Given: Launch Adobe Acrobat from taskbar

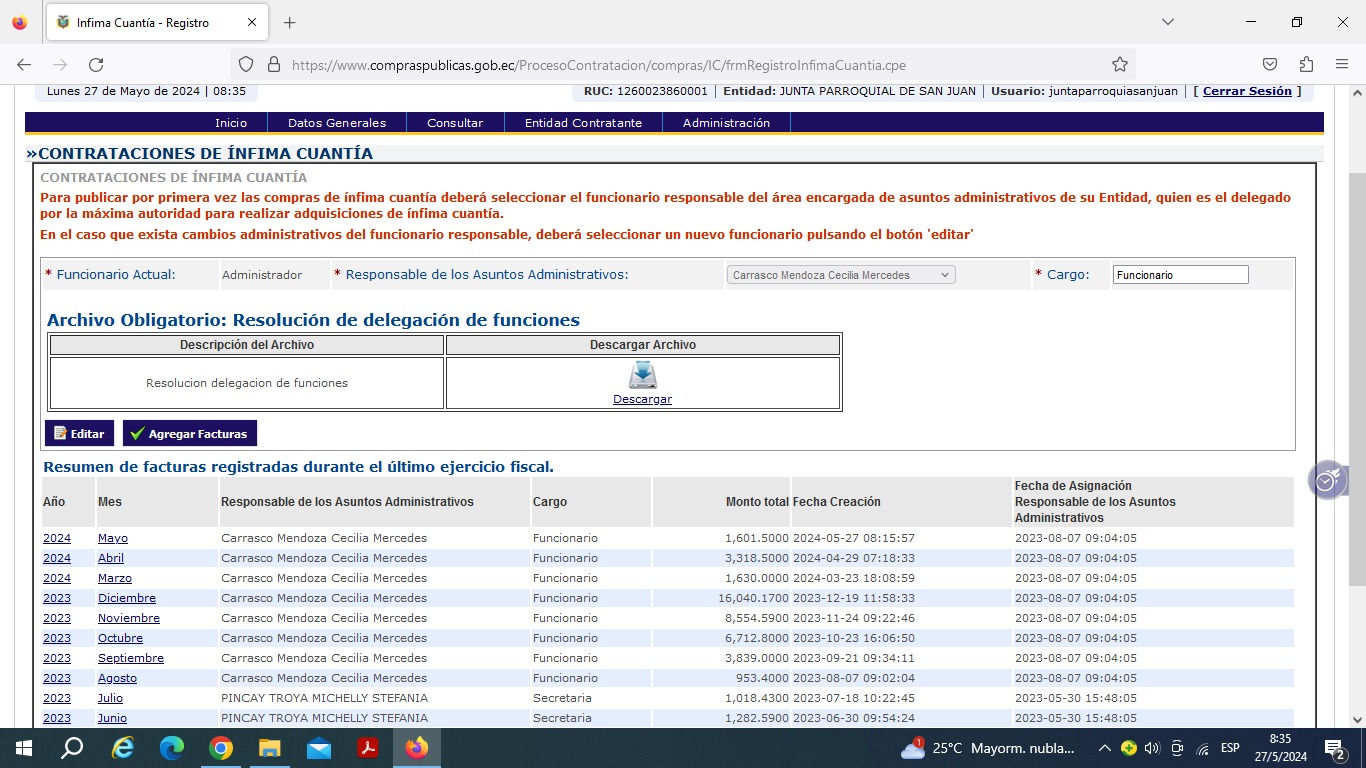Looking at the screenshot, I should [368, 748].
